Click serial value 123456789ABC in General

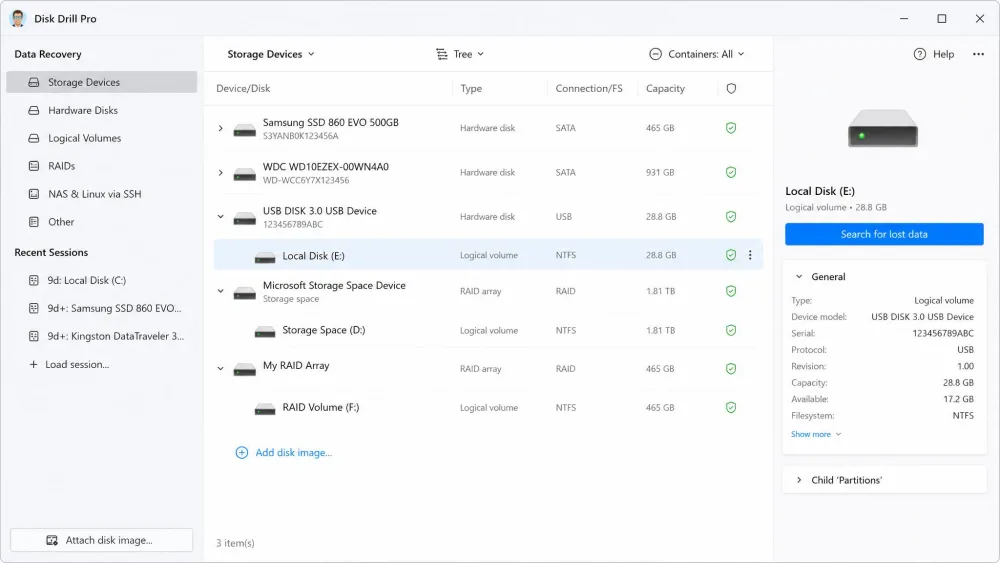click(943, 333)
